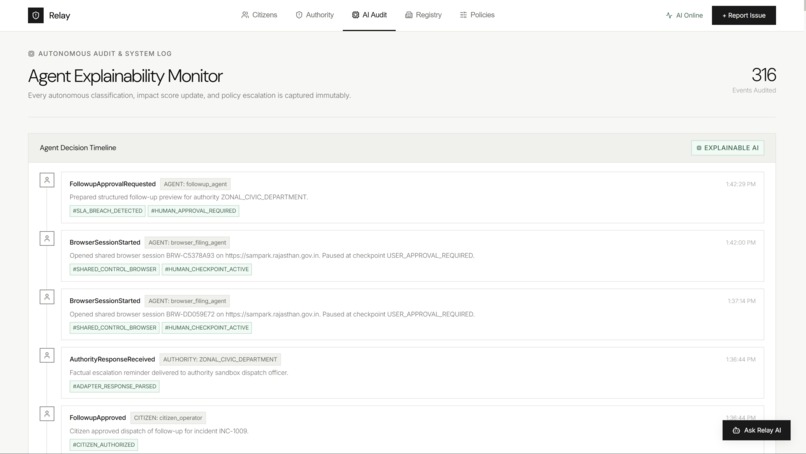Click the 1:36:44 PM timestamp of AuthorityResponseReceived
The width and height of the screenshot is (806, 454).
coord(741,359)
